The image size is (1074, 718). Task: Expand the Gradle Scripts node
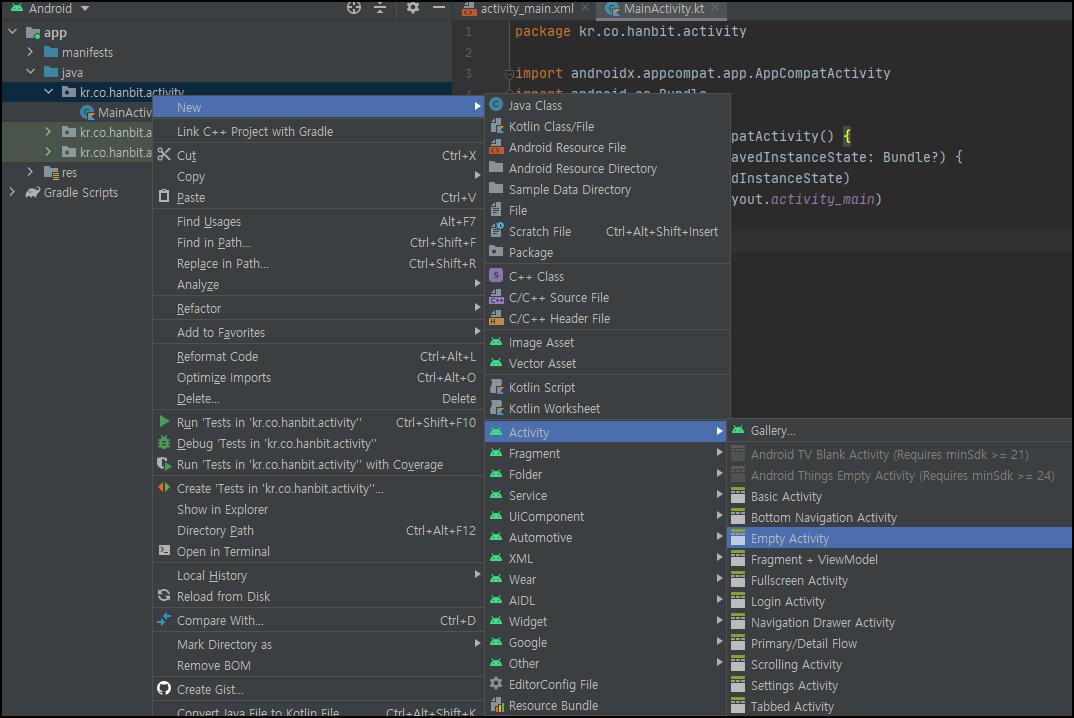coord(13,193)
